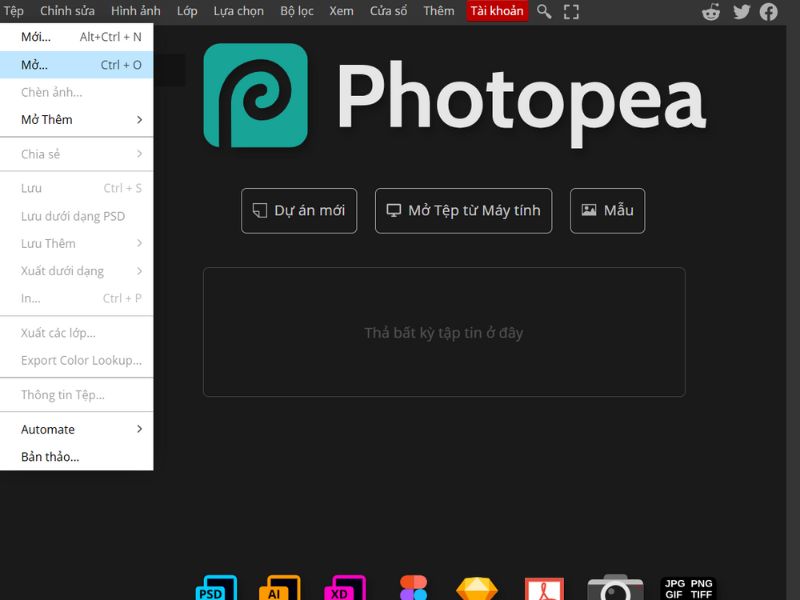Expand the Xuất dưới dạng submenu

(x=77, y=271)
